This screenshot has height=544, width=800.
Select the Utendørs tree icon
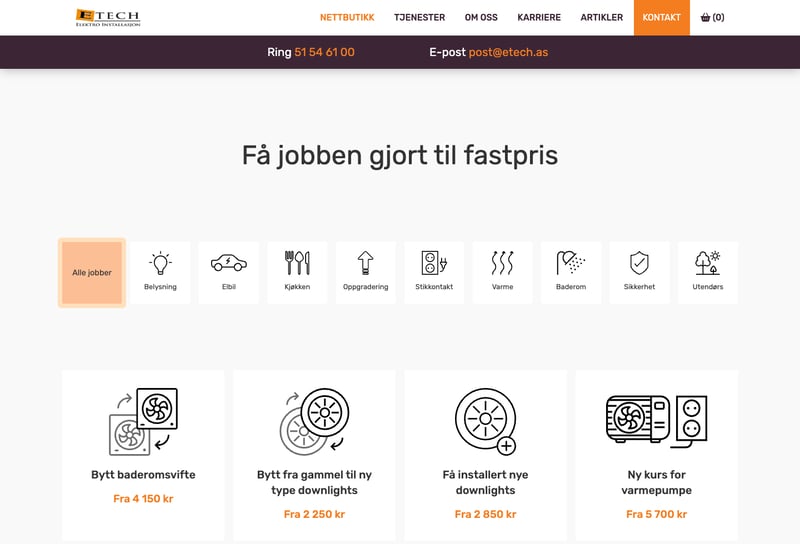point(708,263)
